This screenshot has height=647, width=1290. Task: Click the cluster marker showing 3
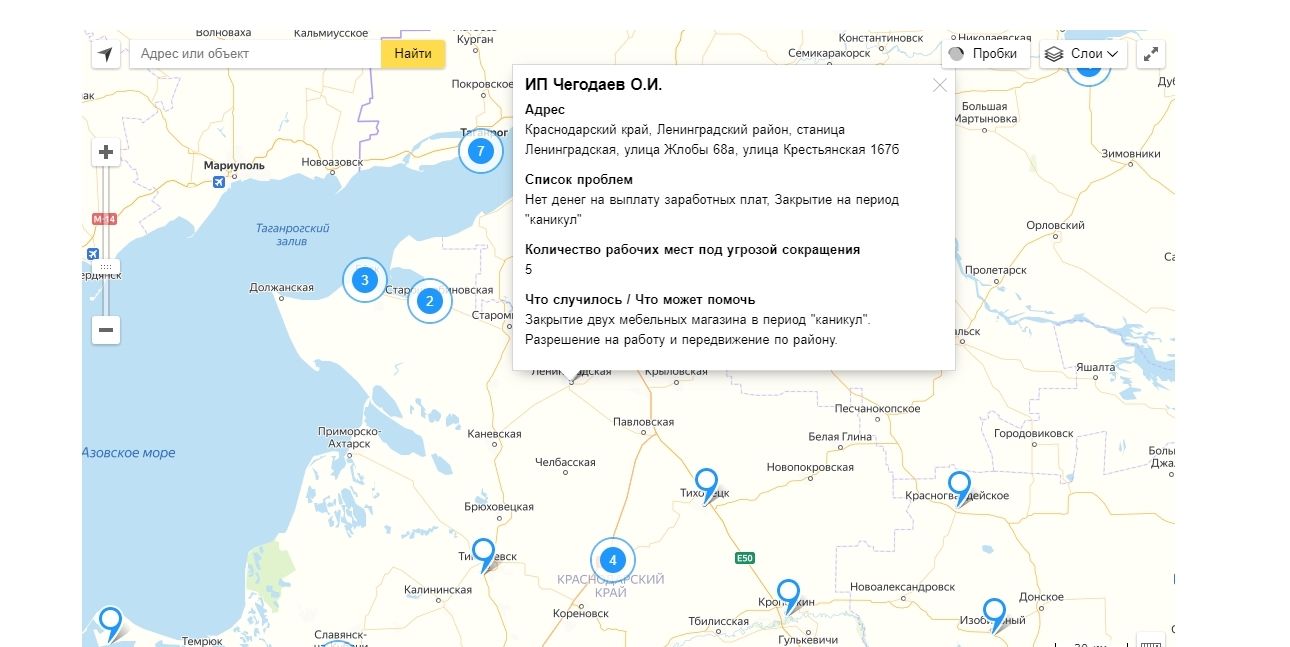pos(365,280)
